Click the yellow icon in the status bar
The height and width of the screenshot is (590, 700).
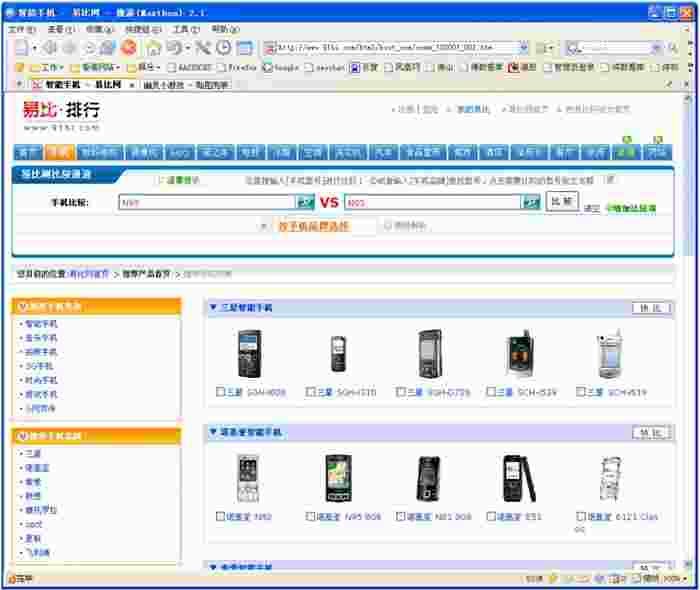pos(553,579)
